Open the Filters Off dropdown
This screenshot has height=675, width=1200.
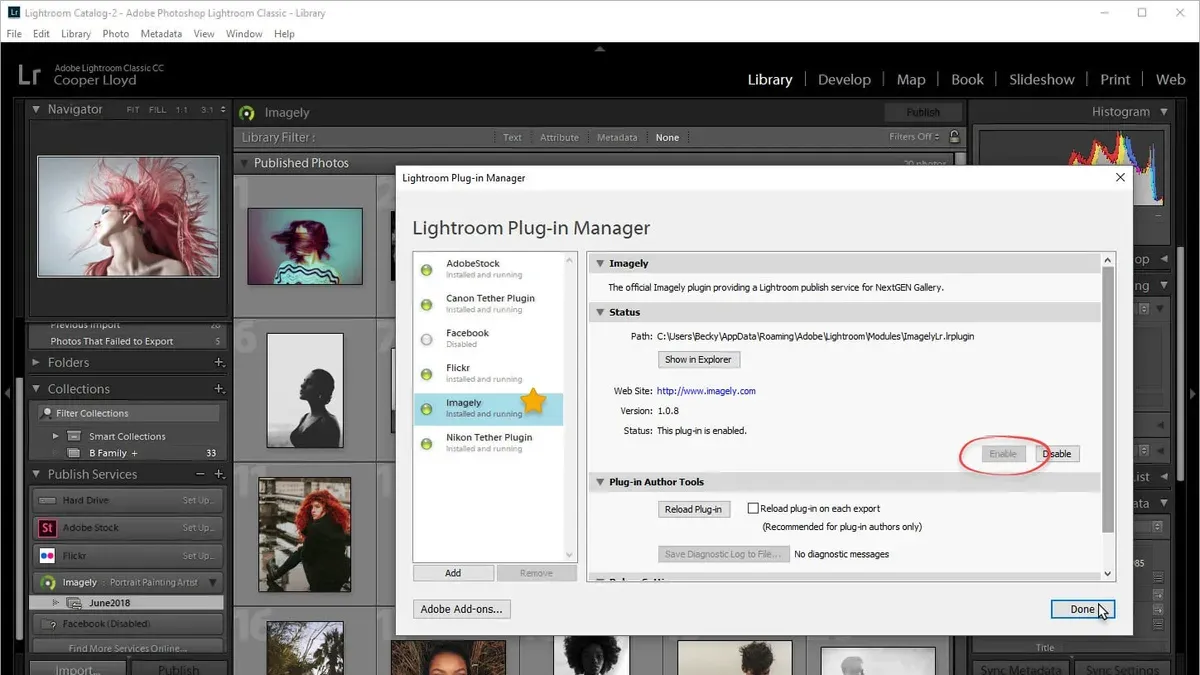click(x=914, y=137)
